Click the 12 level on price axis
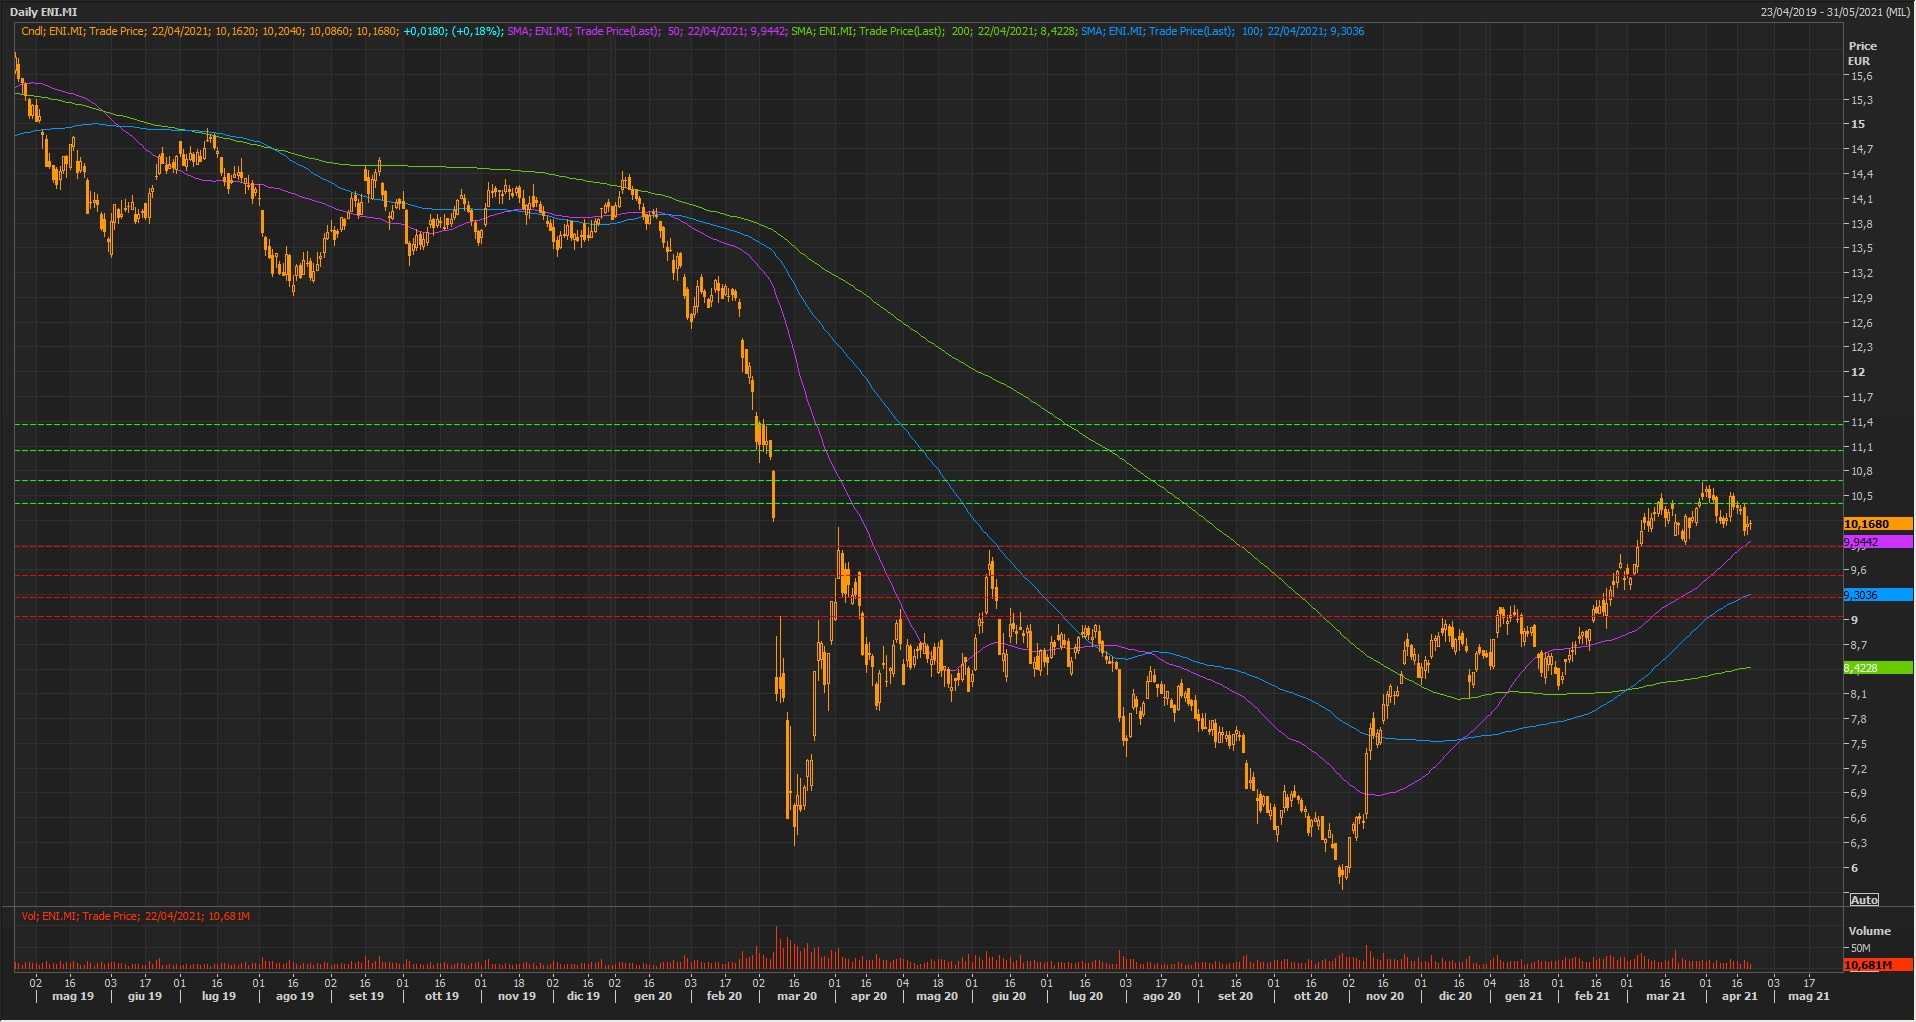Screen dimensions: 1916x1022 pos(1858,372)
